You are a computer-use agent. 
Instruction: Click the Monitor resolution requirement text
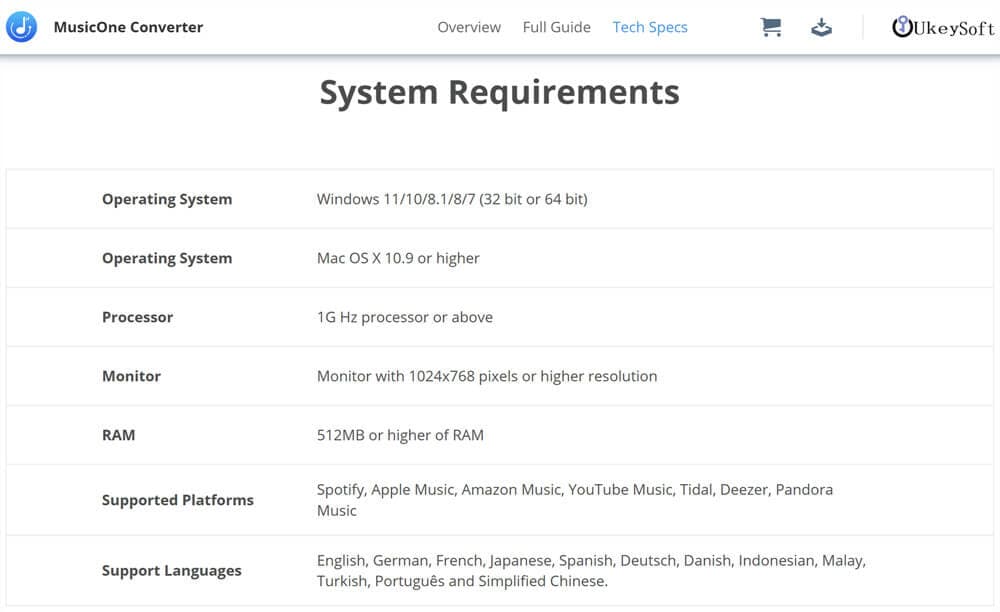(485, 376)
